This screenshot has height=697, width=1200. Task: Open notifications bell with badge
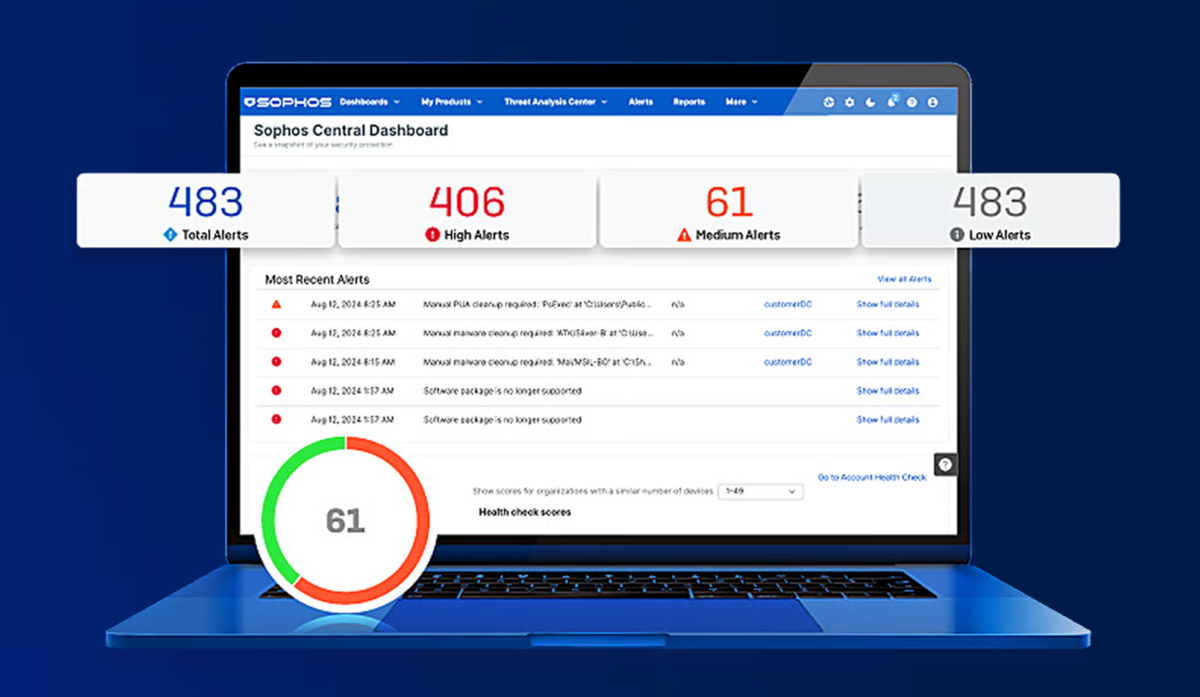pyautogui.click(x=892, y=101)
